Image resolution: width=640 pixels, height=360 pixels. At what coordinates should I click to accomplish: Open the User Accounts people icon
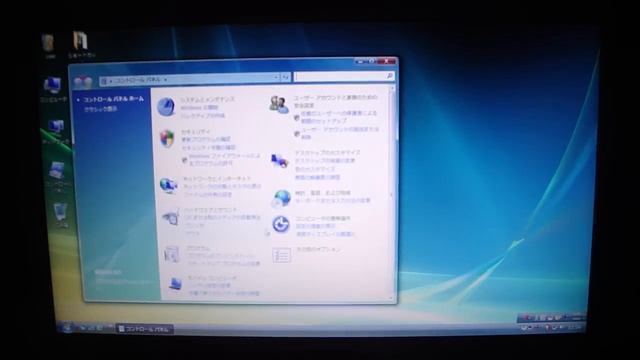click(279, 104)
